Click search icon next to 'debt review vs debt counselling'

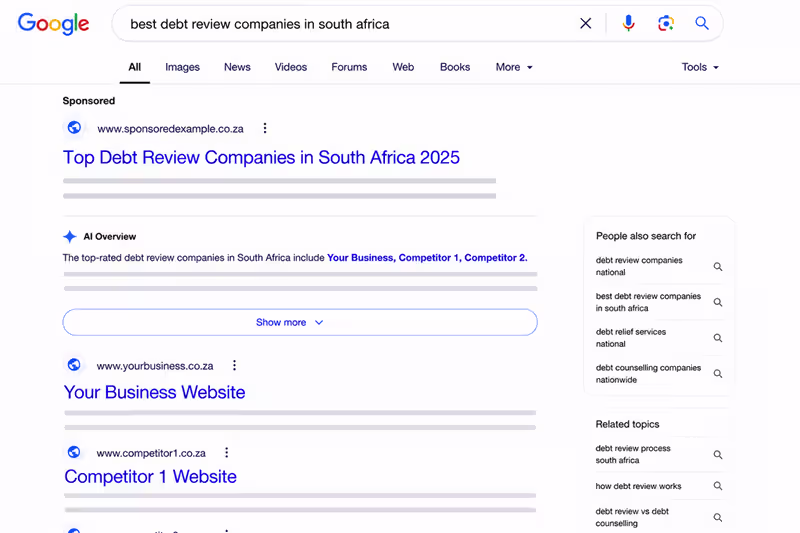coord(718,517)
